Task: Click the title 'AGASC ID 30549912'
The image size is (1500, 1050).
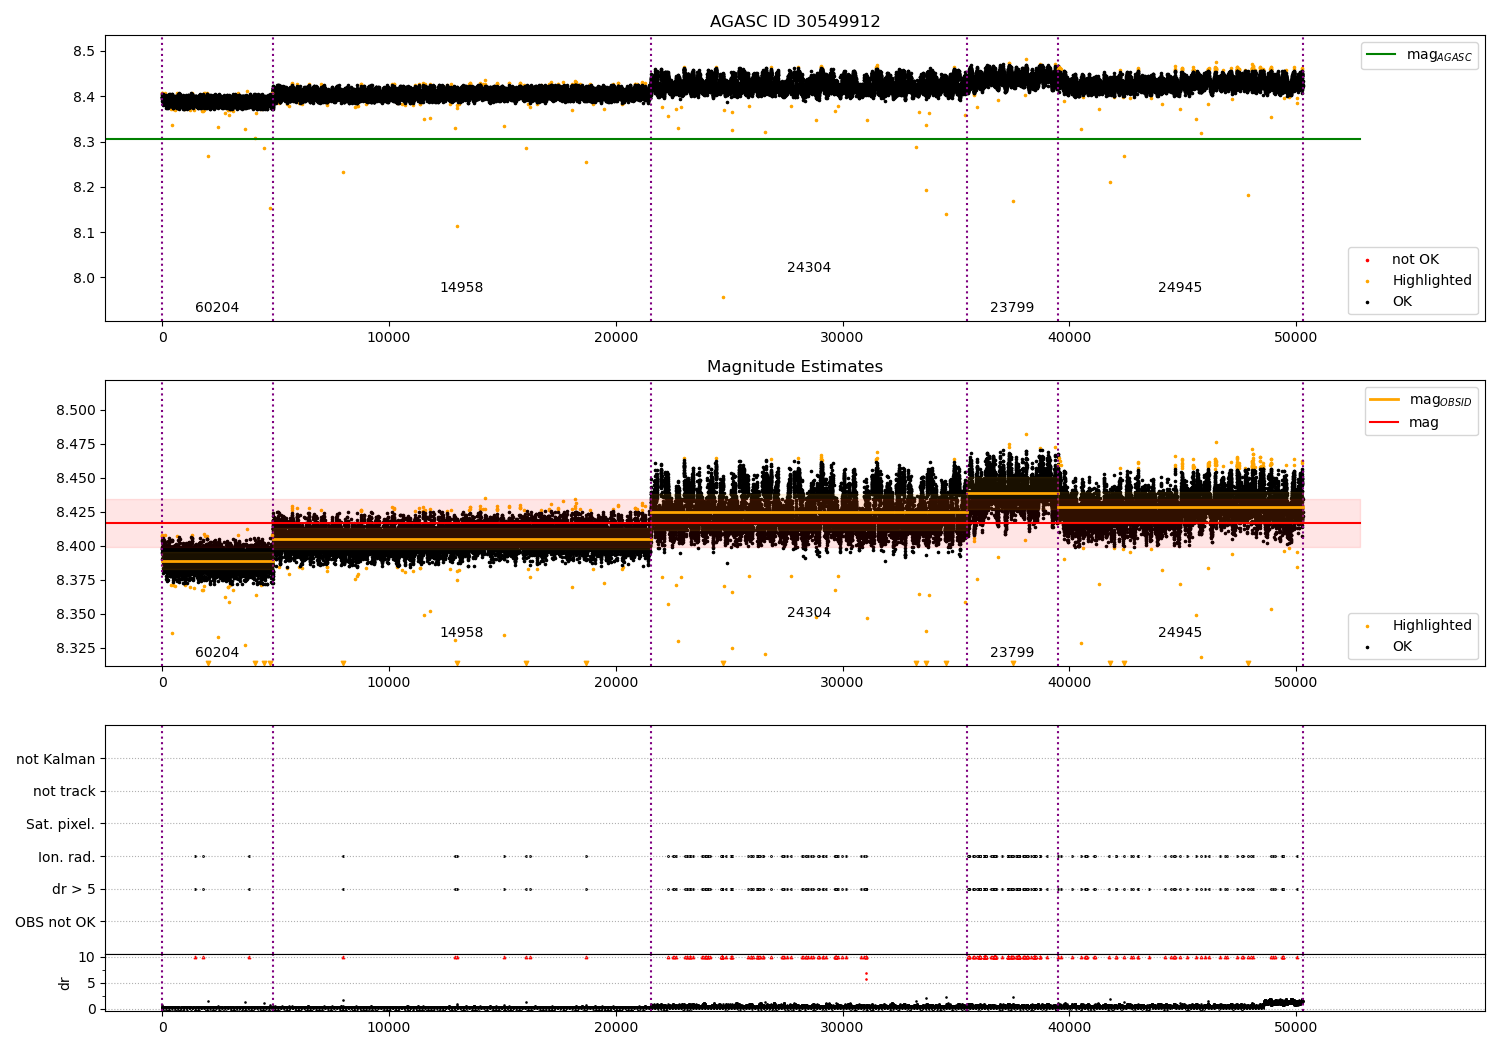Action: coord(795,22)
